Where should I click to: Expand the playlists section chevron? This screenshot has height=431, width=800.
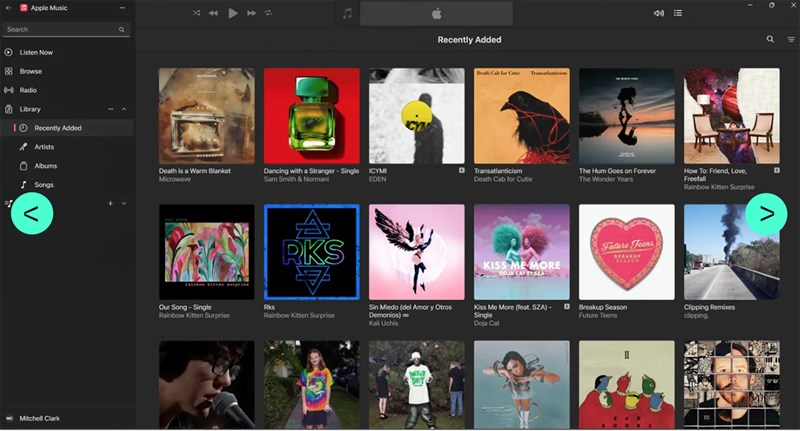coord(124,204)
